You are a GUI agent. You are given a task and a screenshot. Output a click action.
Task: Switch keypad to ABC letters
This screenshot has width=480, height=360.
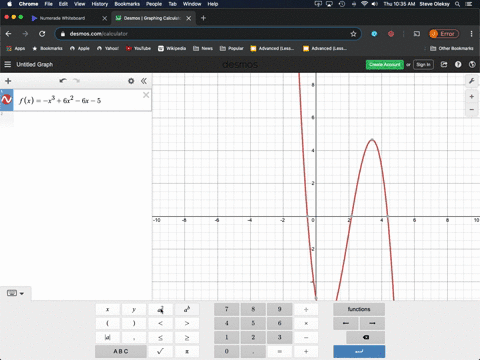click(x=121, y=351)
